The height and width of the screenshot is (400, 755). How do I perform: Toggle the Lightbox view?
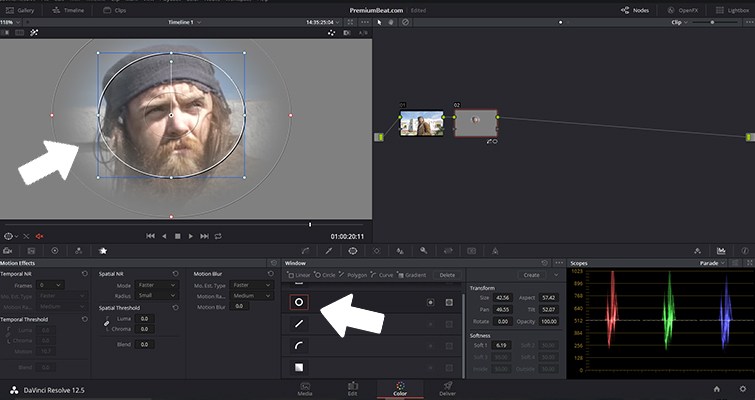(732, 9)
